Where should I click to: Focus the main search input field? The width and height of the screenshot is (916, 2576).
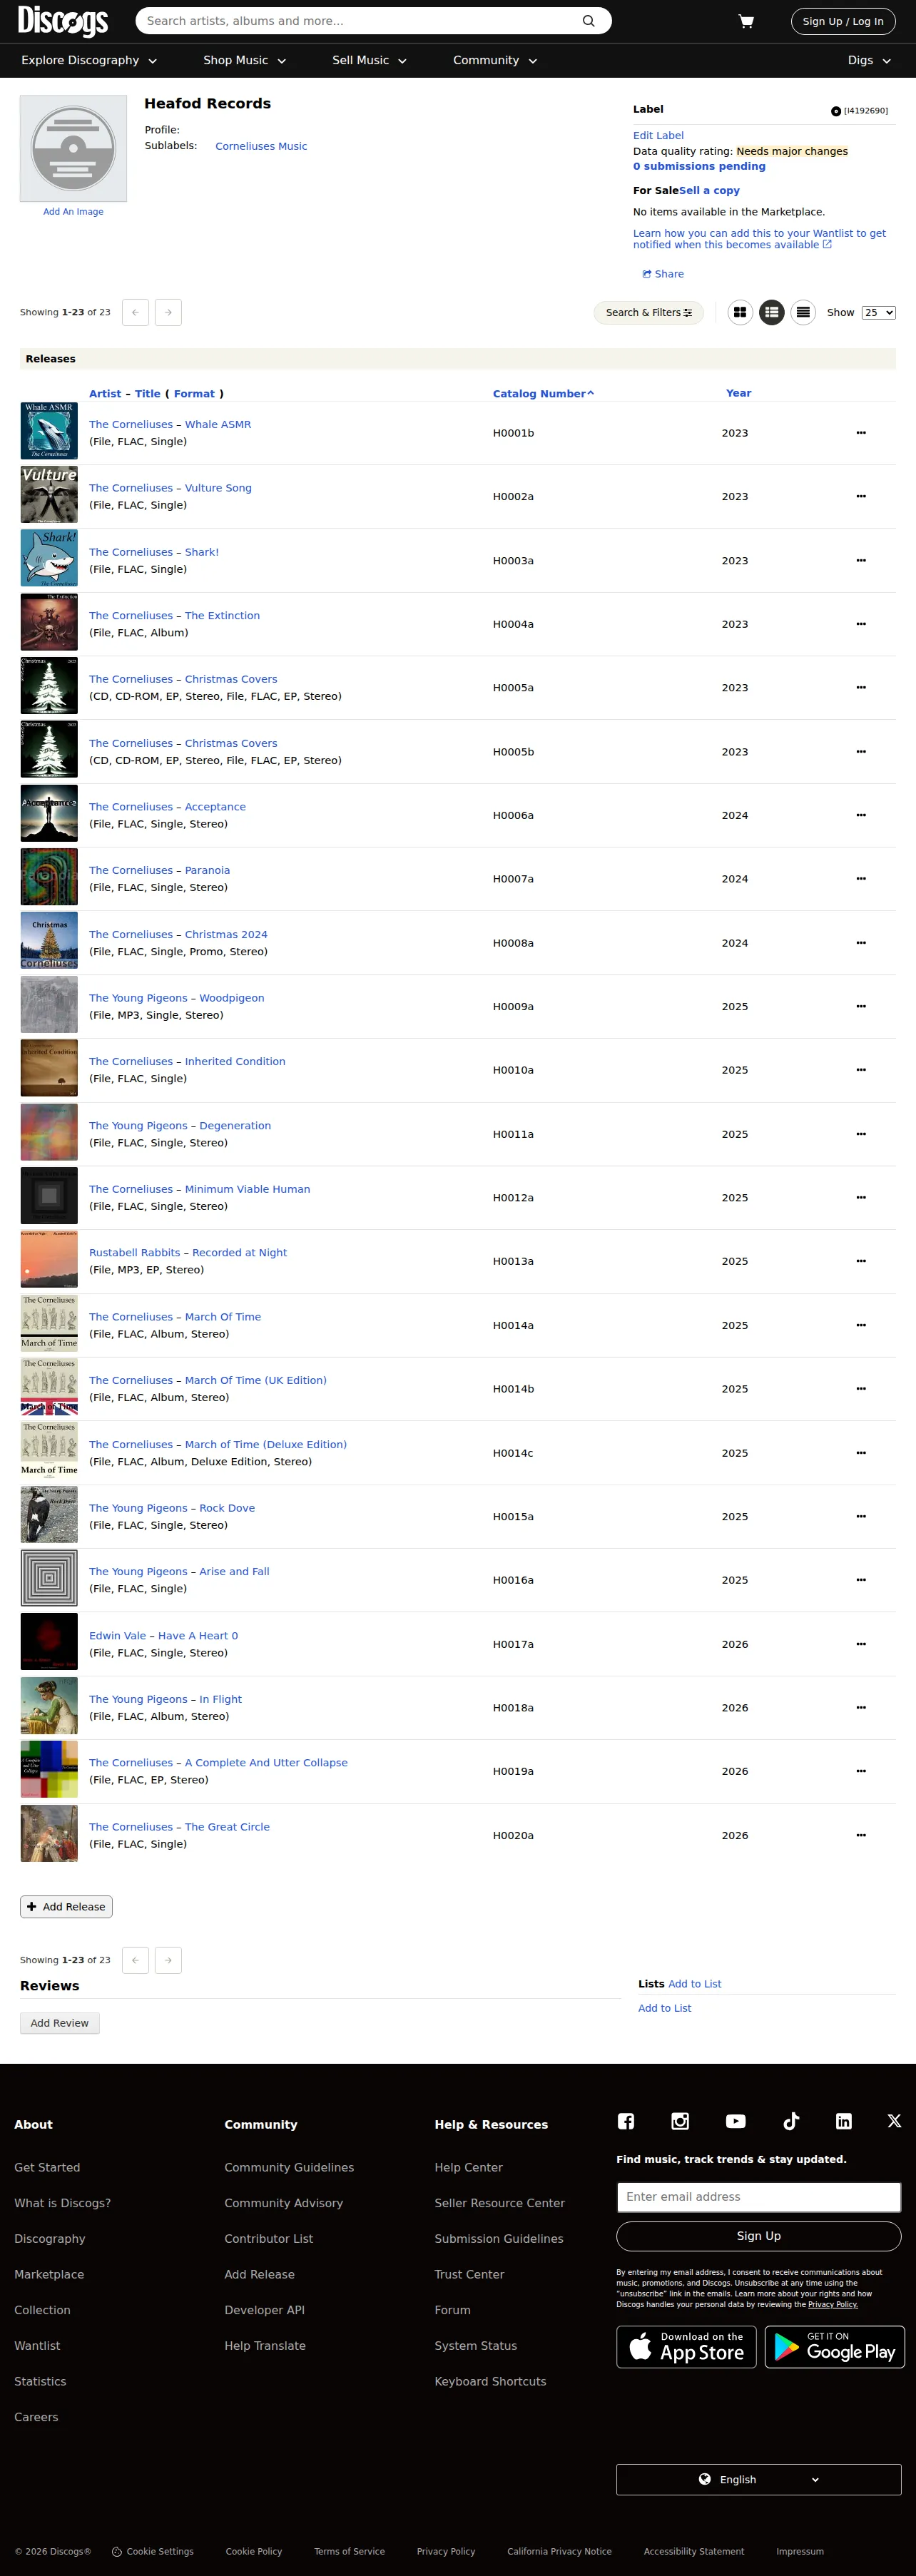pos(360,21)
